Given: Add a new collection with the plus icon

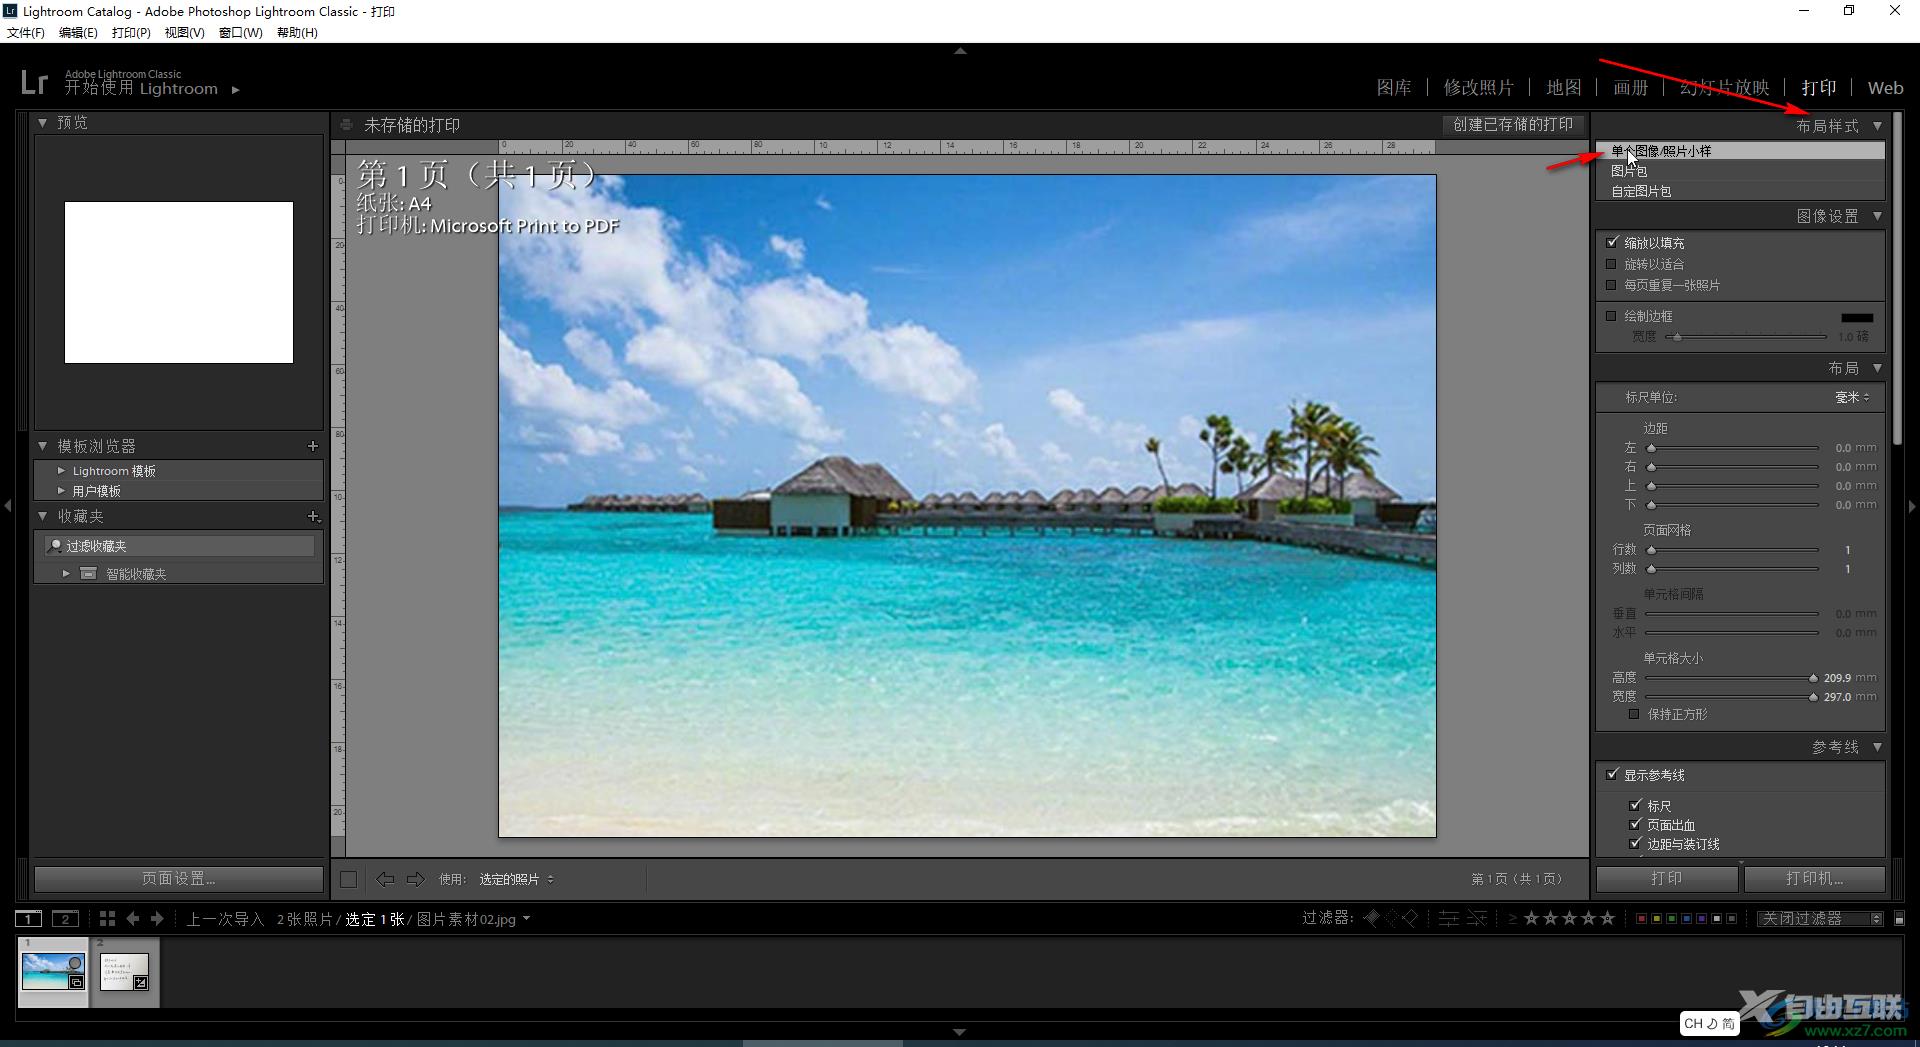Looking at the screenshot, I should pos(313,516).
